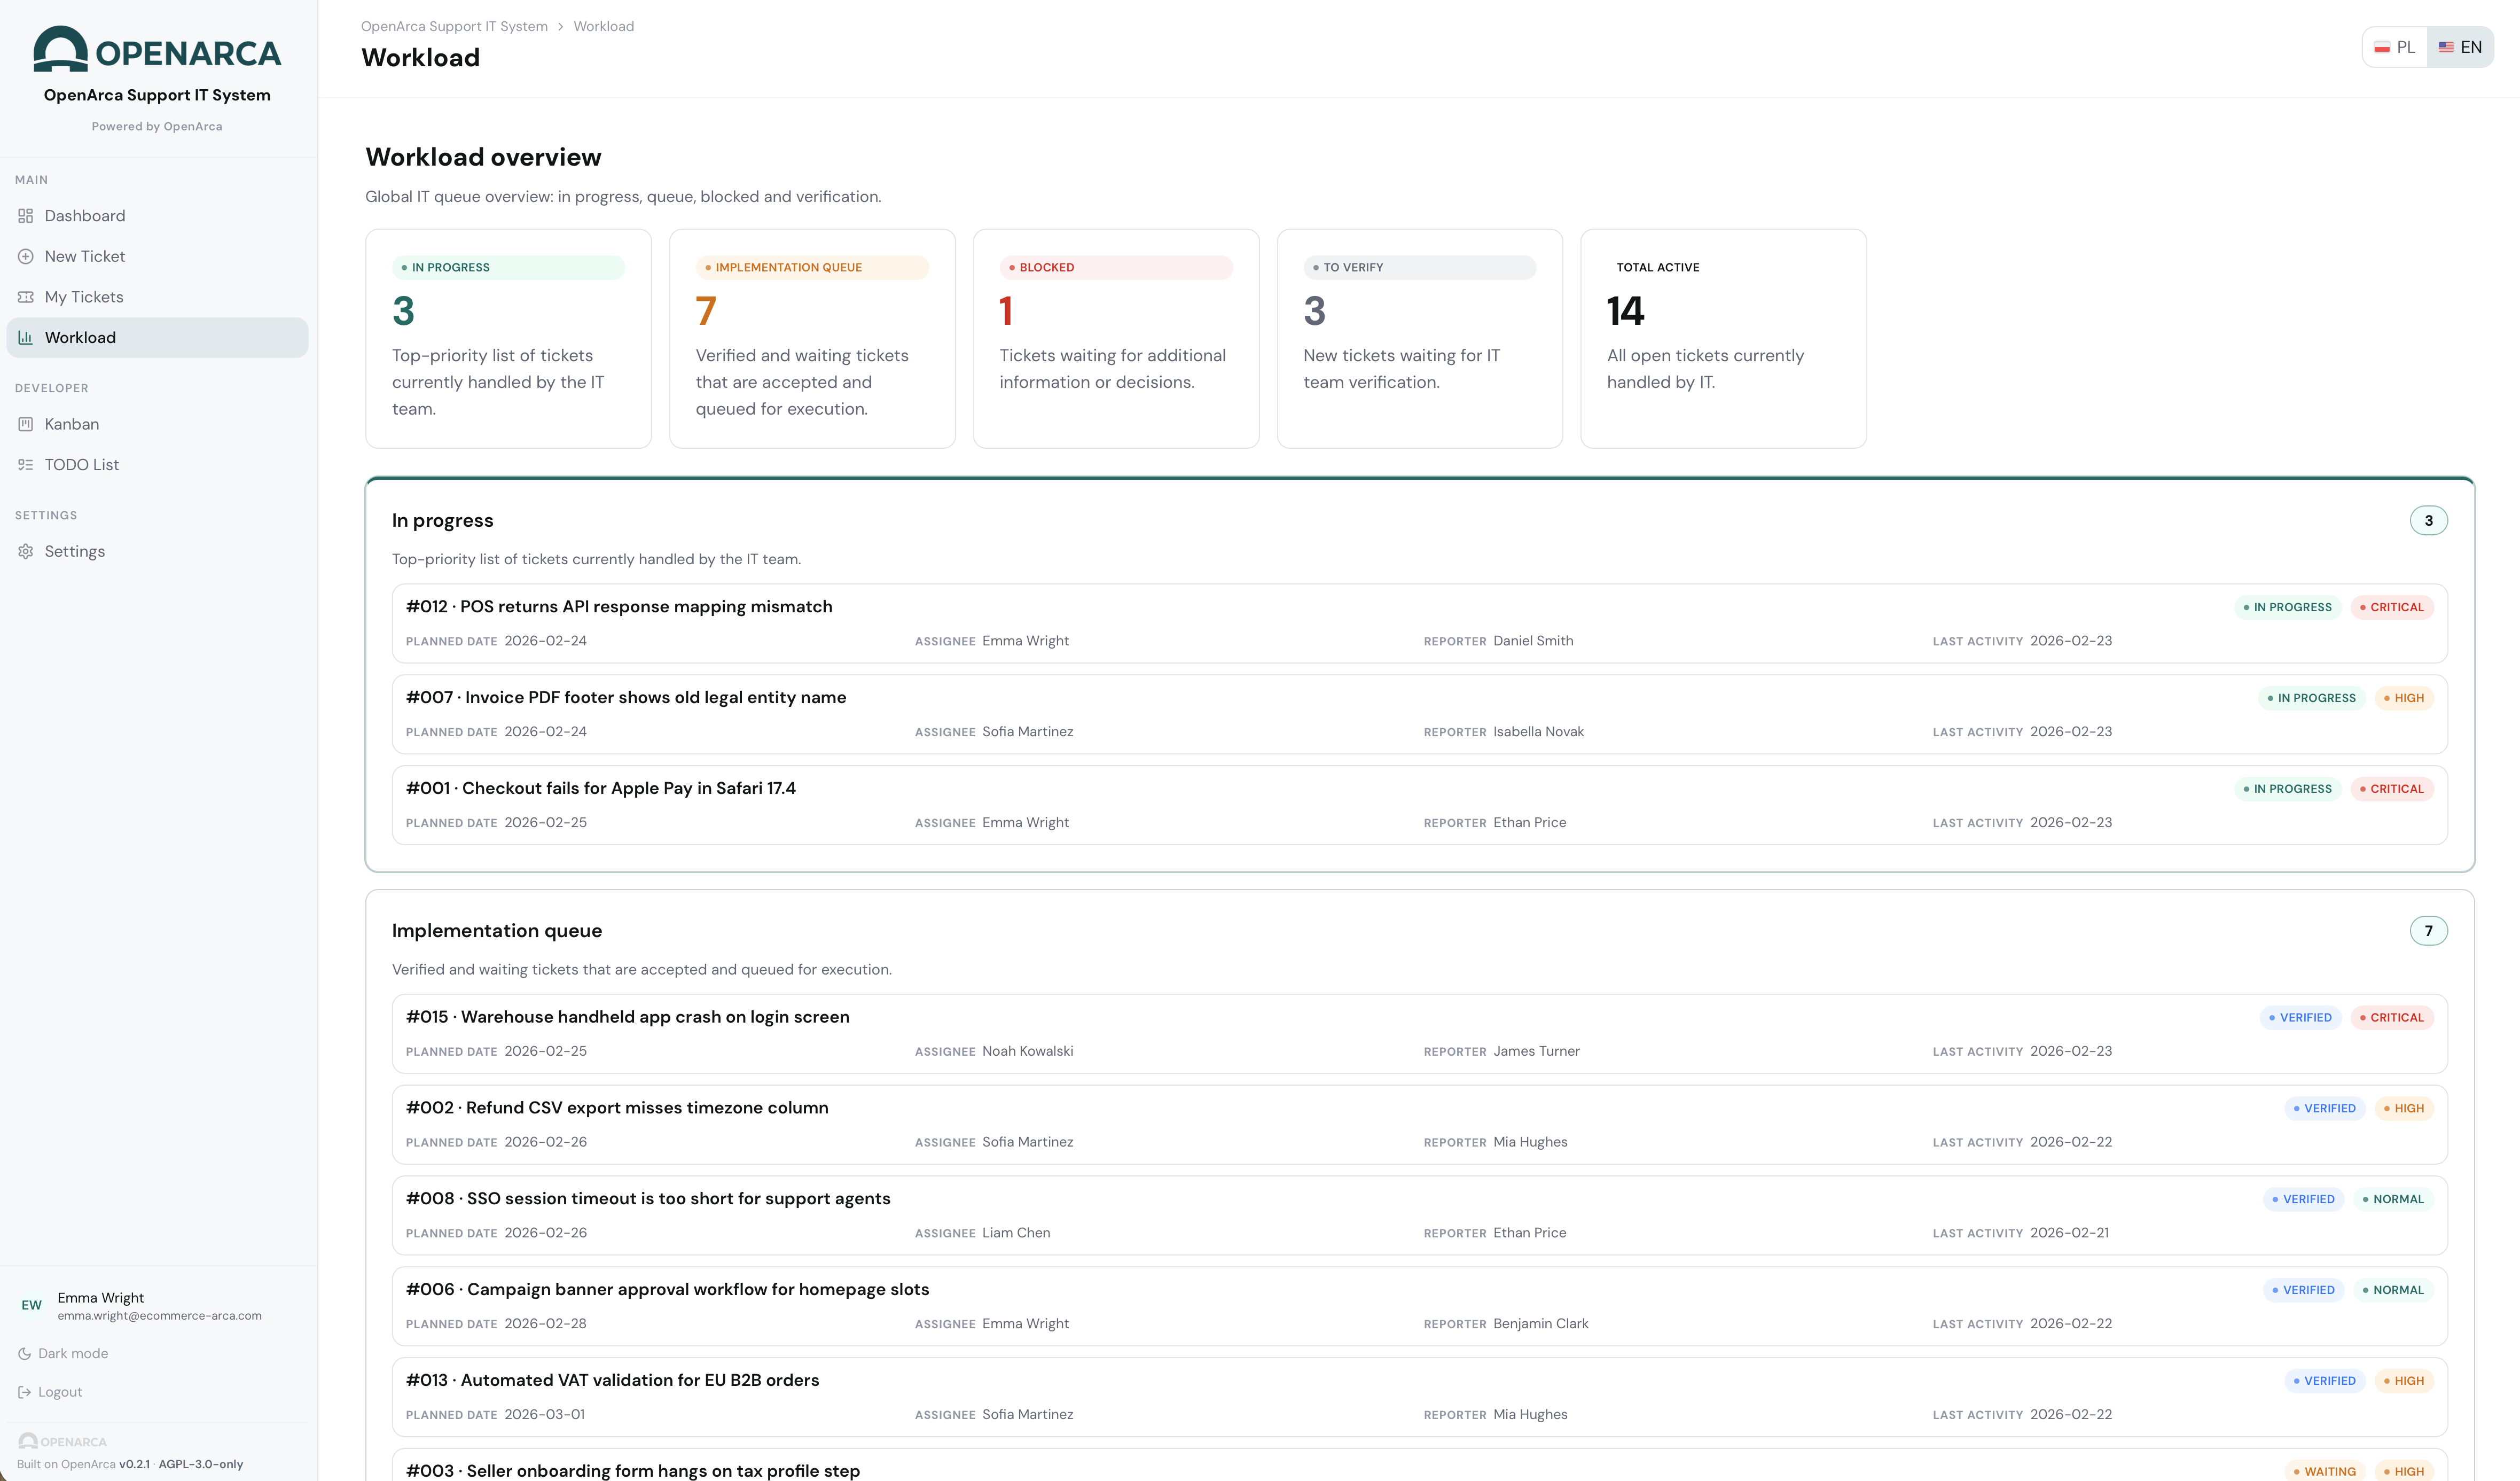
Task: Click Emma Wright's EW avatar
Action: click(x=31, y=1305)
